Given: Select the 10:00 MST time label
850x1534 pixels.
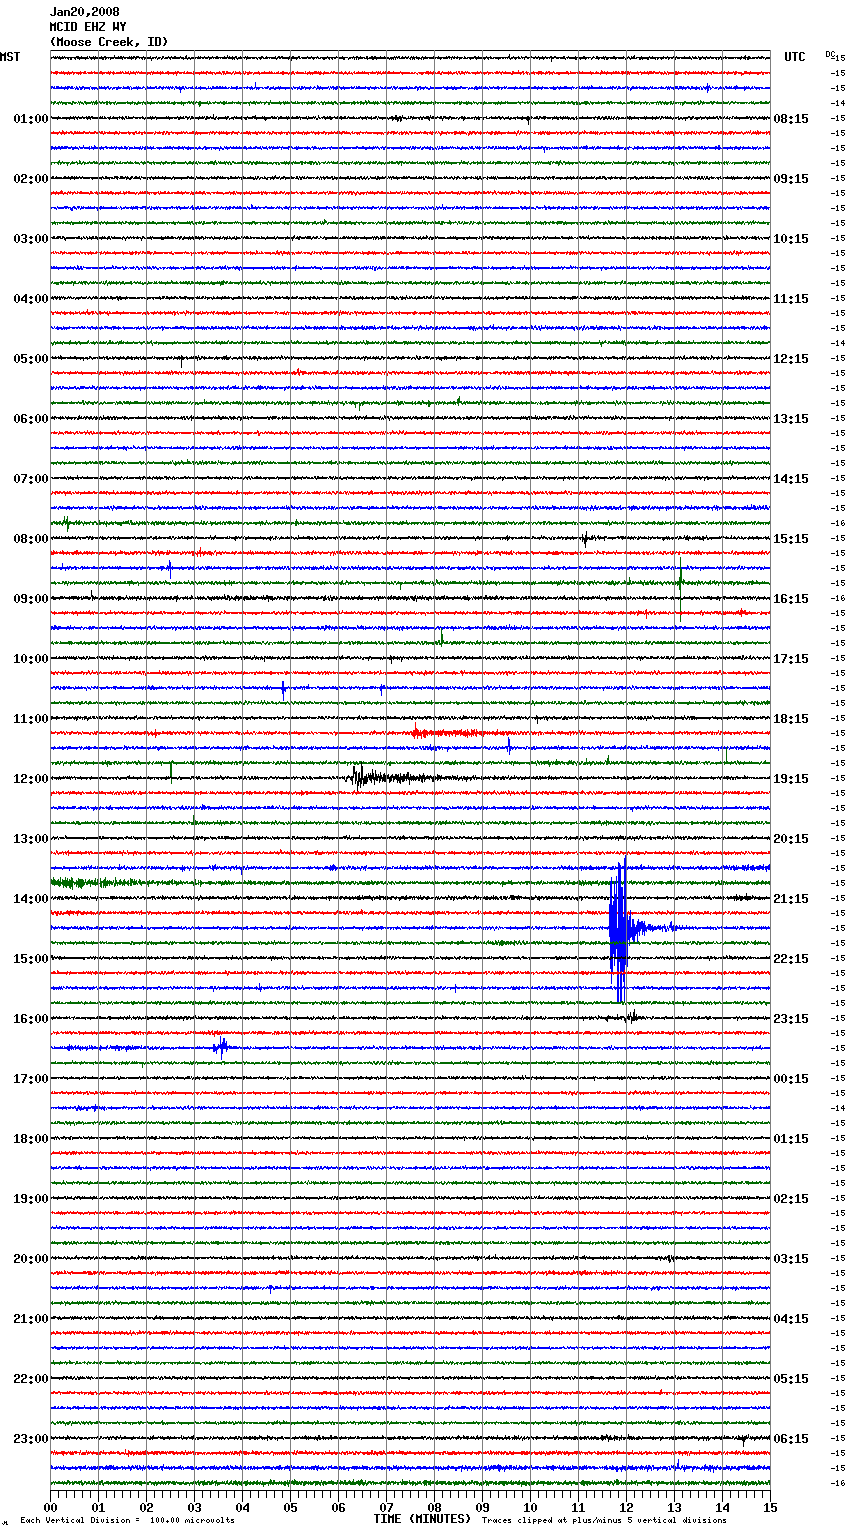Looking at the screenshot, I should [31, 659].
